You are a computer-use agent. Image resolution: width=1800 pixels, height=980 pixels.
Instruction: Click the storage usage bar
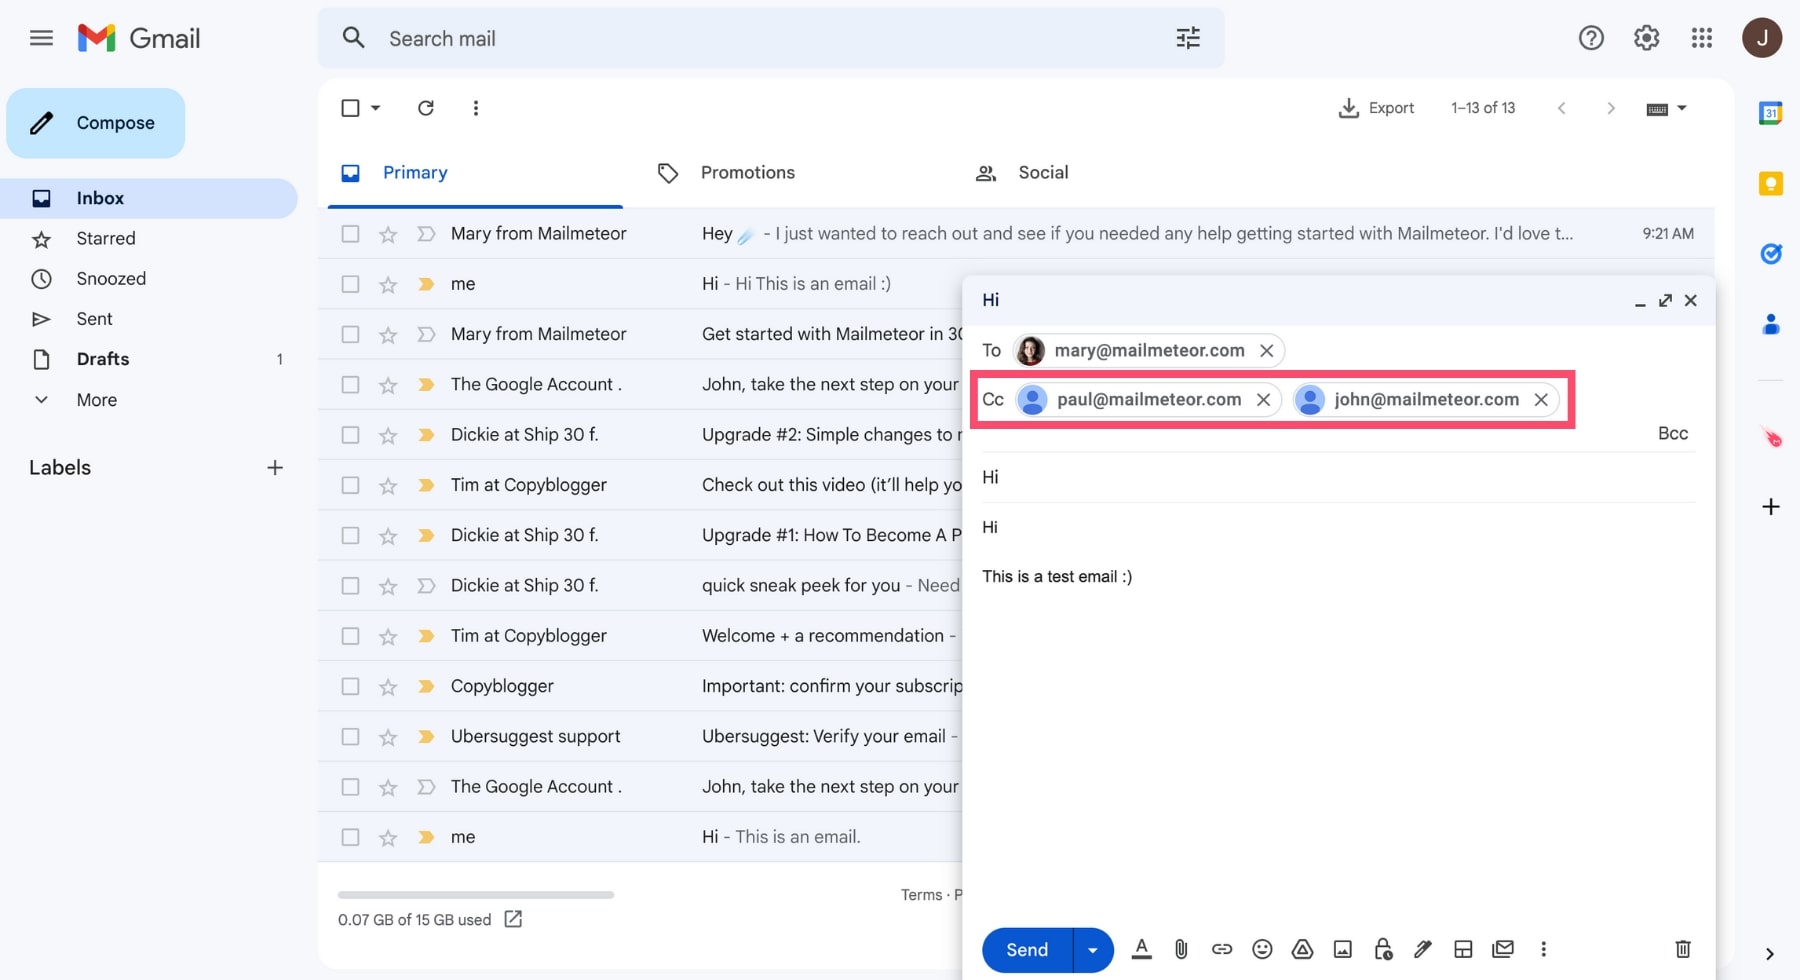(475, 895)
